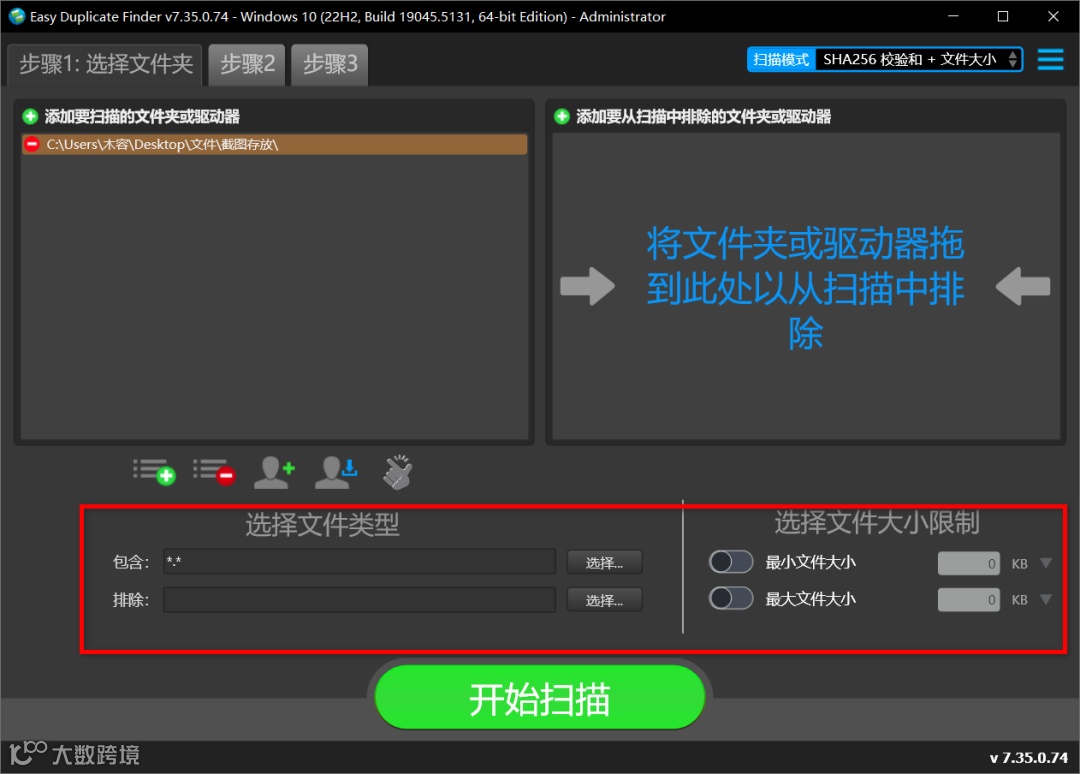The width and height of the screenshot is (1080, 774).
Task: Open KB unit dropdown for maximum size
Action: 1046,599
